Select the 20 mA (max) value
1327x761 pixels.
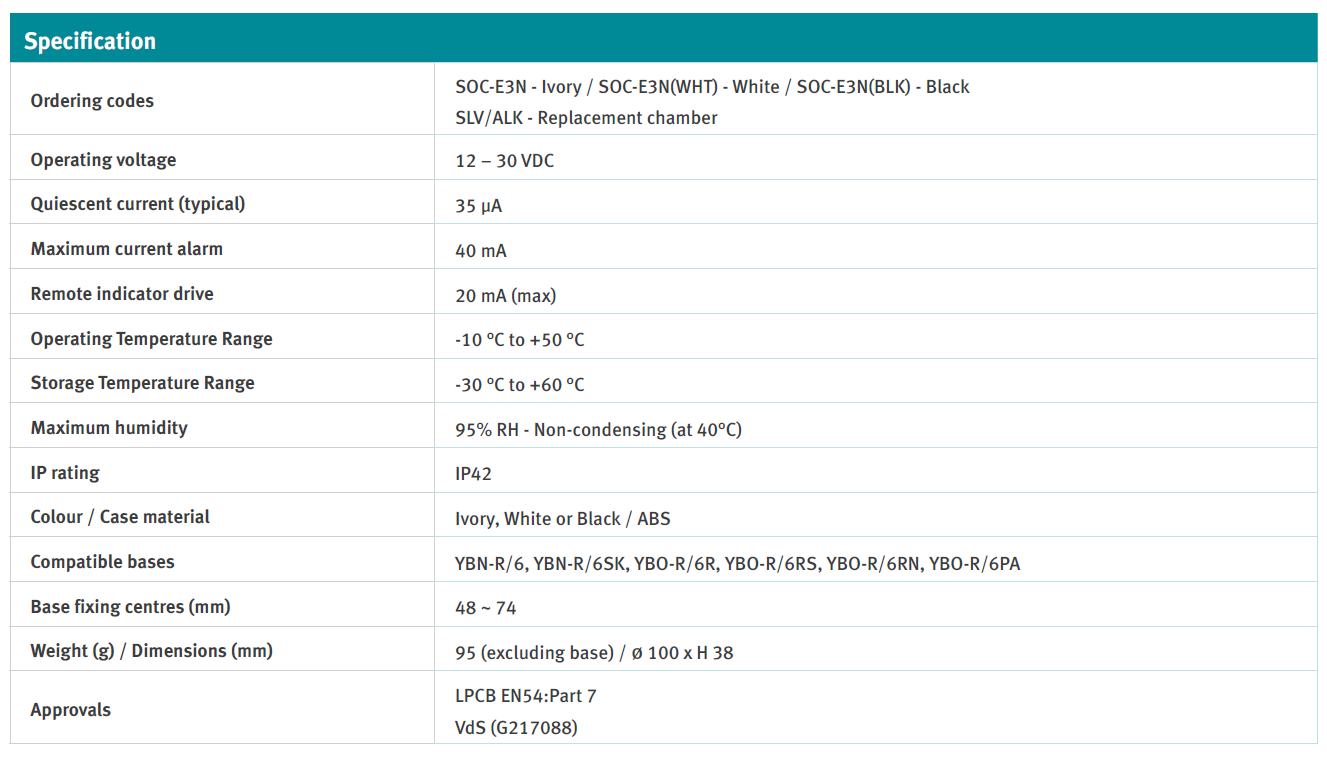tap(505, 296)
